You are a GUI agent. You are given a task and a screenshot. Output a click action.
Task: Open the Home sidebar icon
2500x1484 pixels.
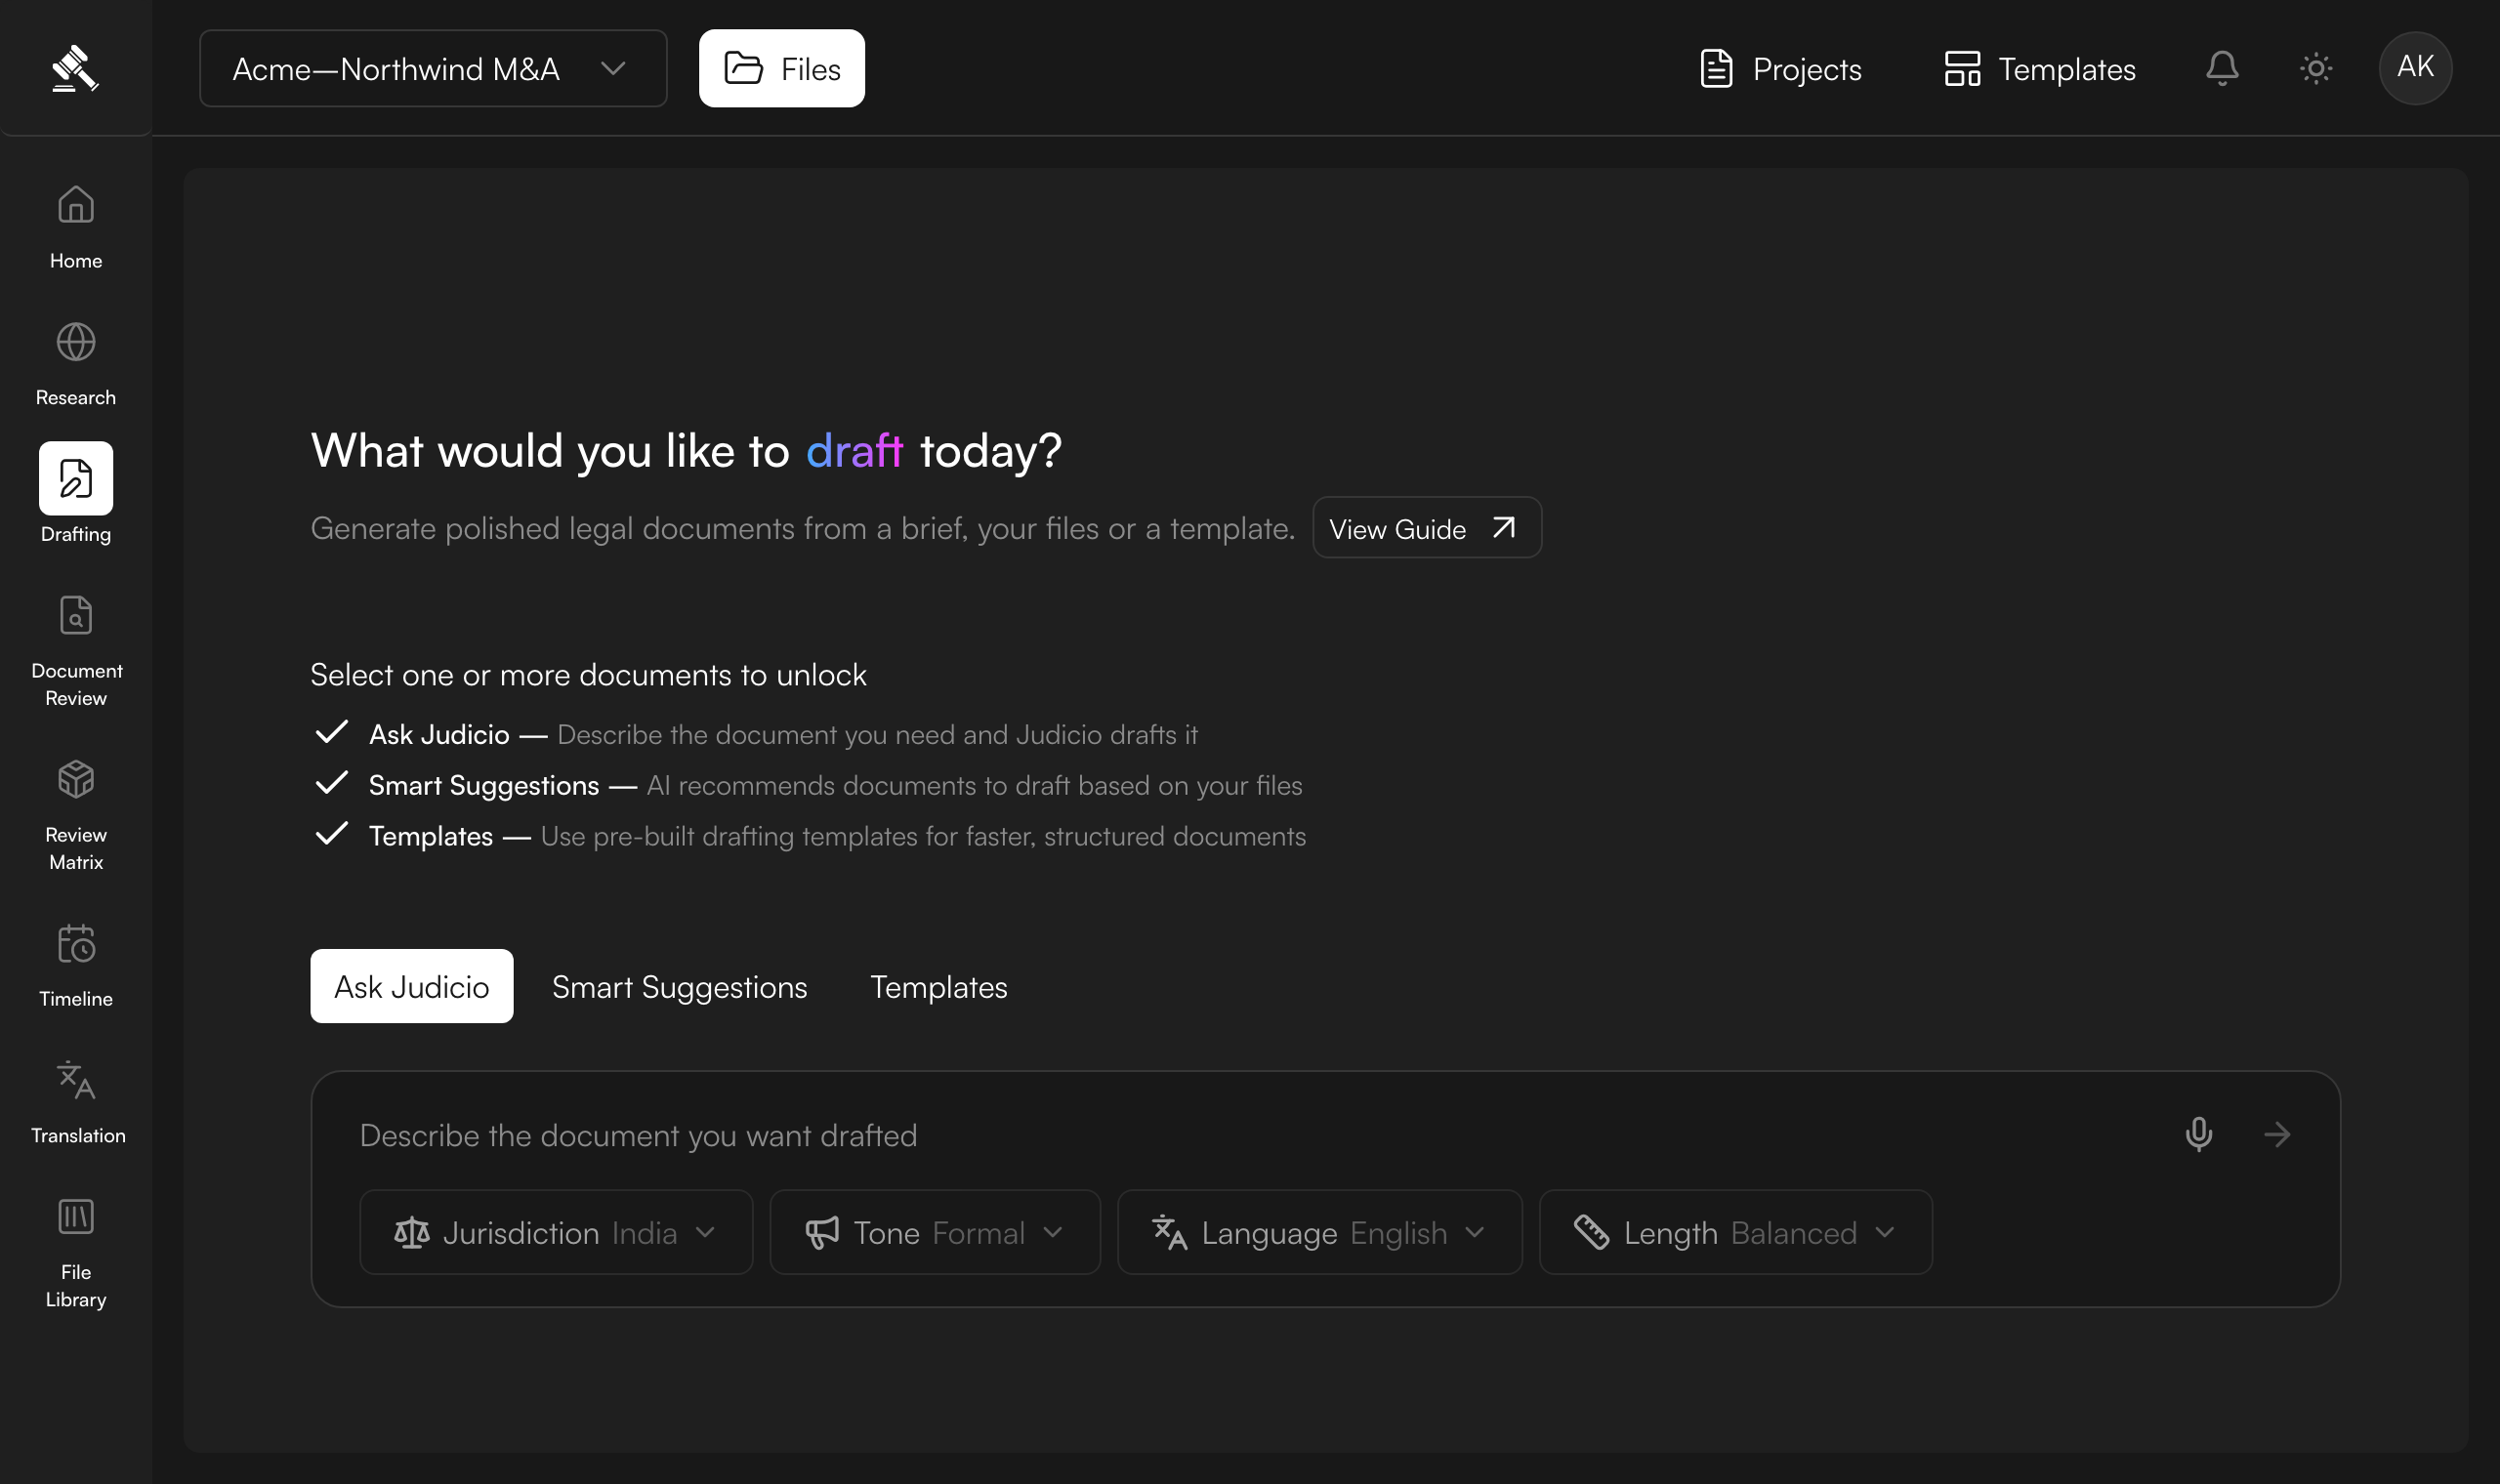point(76,205)
